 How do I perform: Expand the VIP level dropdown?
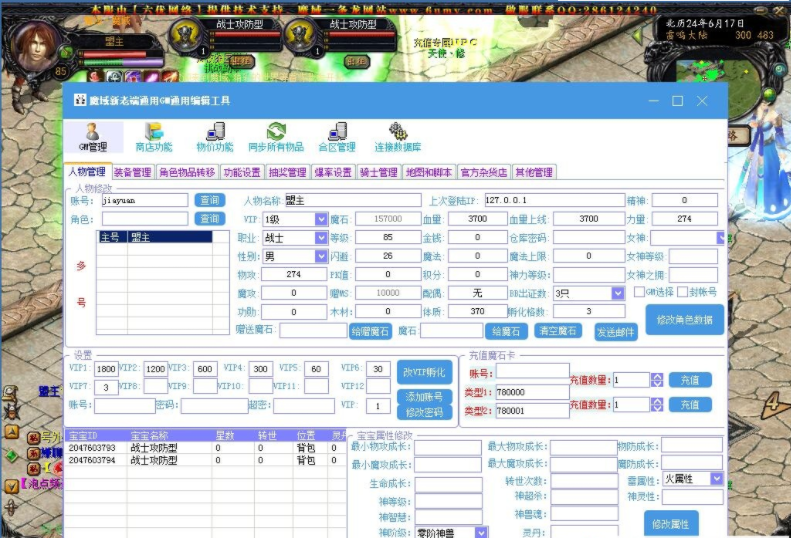point(321,219)
